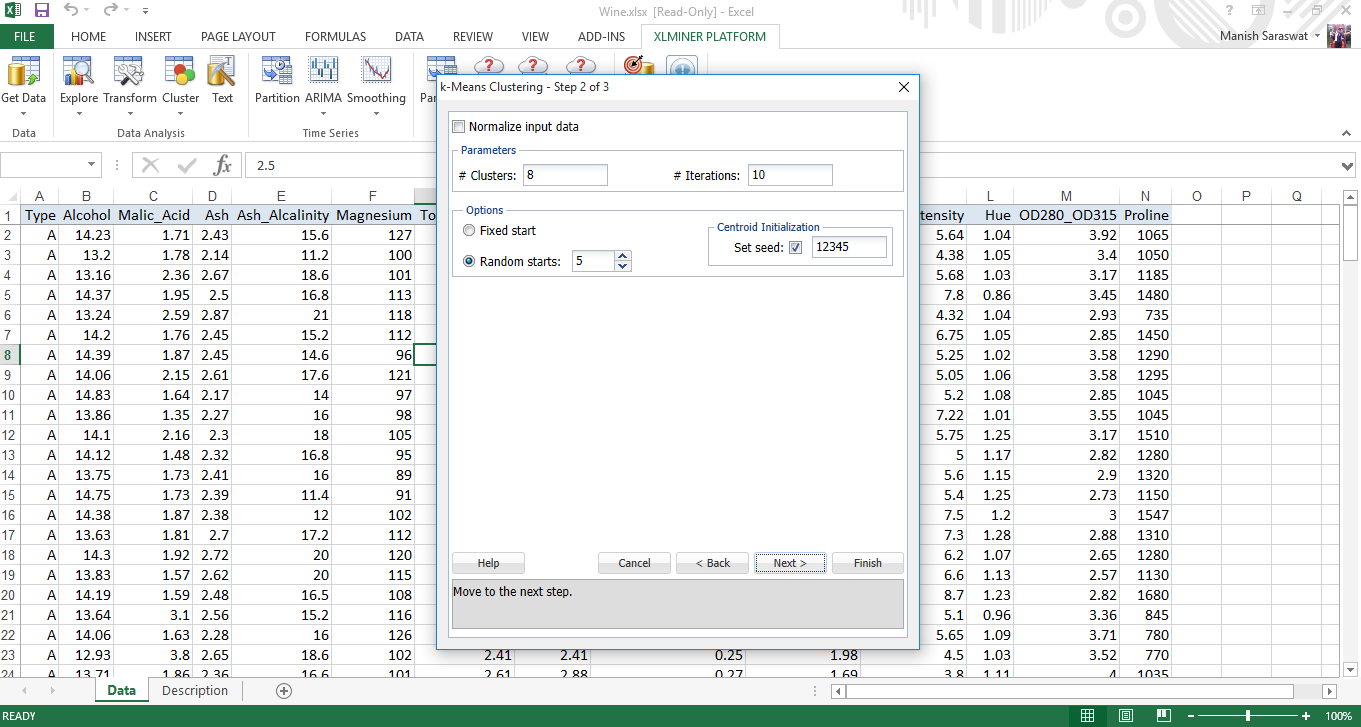Image resolution: width=1361 pixels, height=727 pixels.
Task: Click the zoom slider in status bar
Action: [x=1247, y=716]
